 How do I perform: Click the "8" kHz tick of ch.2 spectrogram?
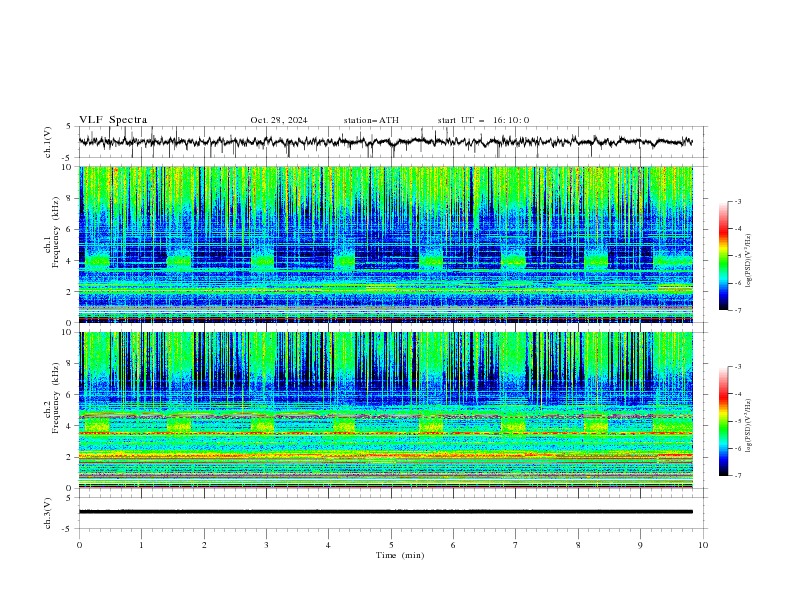click(71, 364)
